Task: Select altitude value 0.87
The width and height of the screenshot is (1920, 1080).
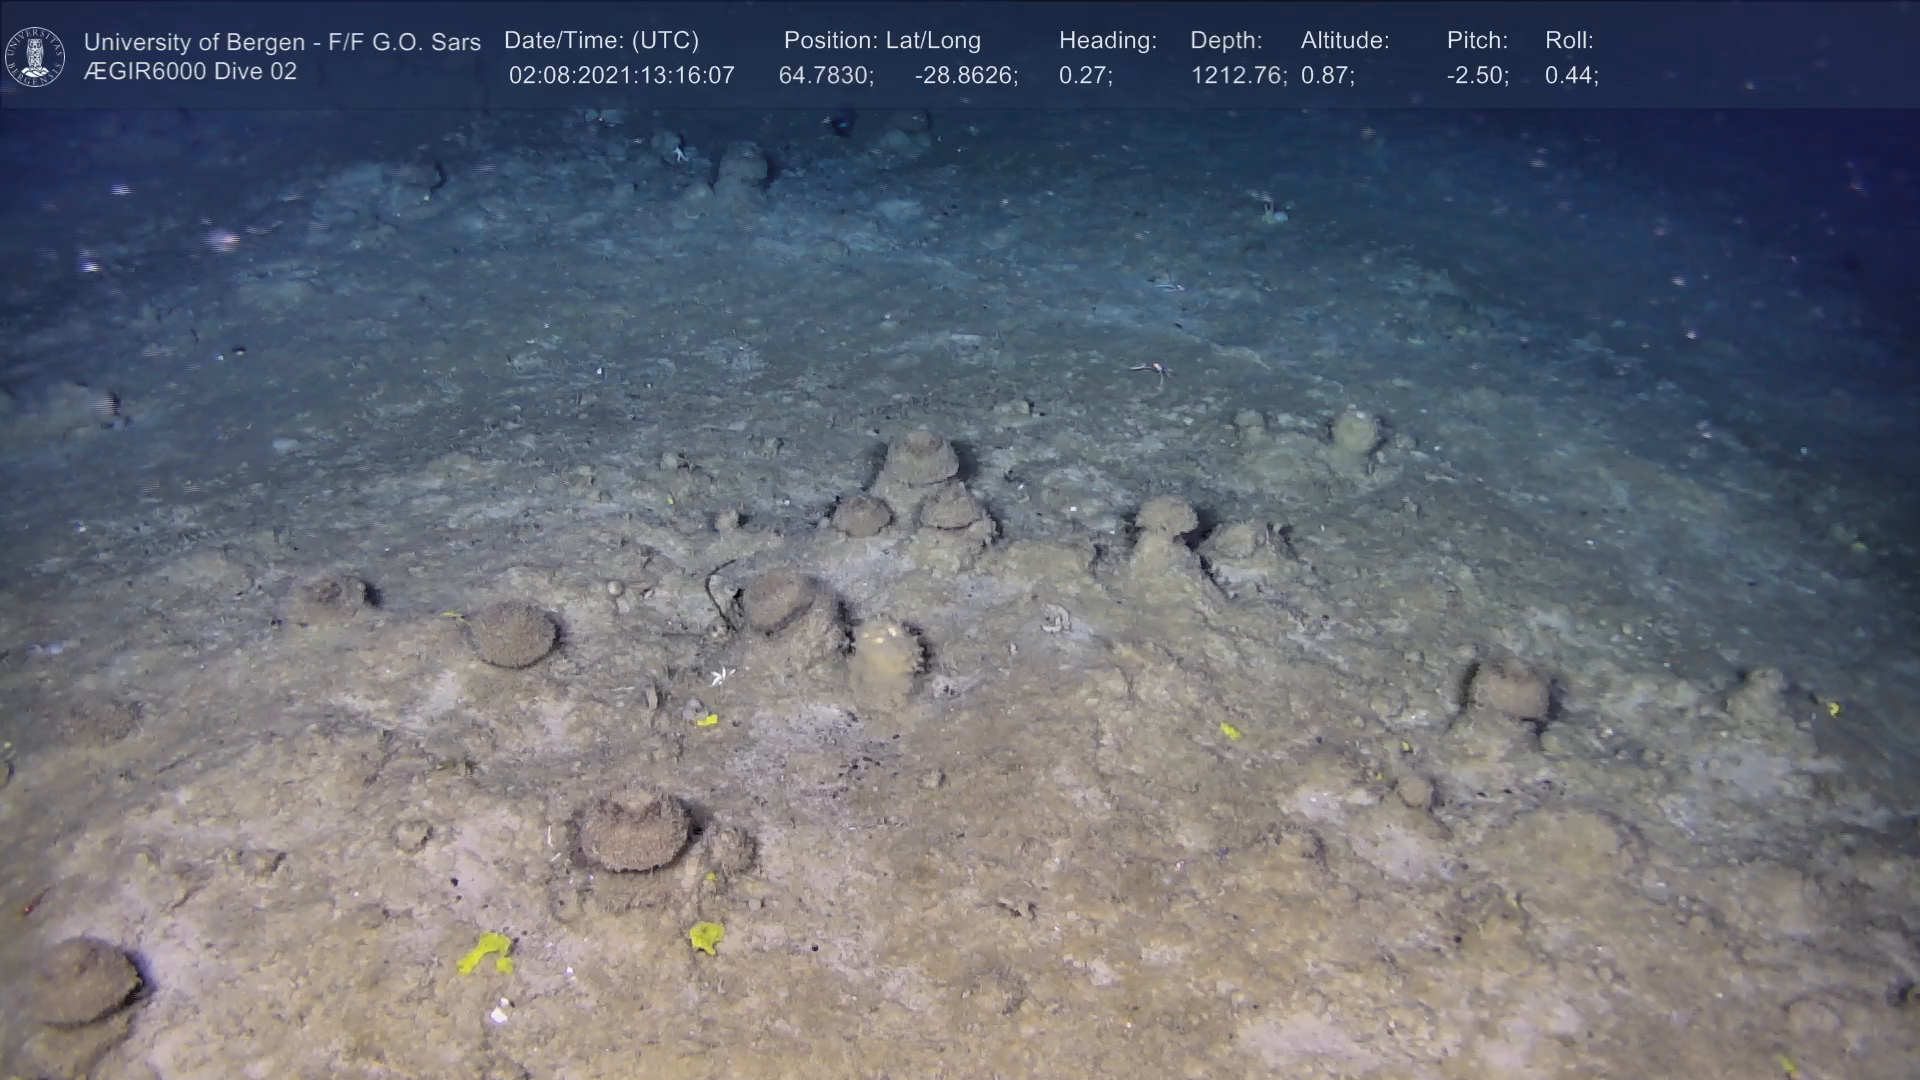Action: click(x=1327, y=76)
